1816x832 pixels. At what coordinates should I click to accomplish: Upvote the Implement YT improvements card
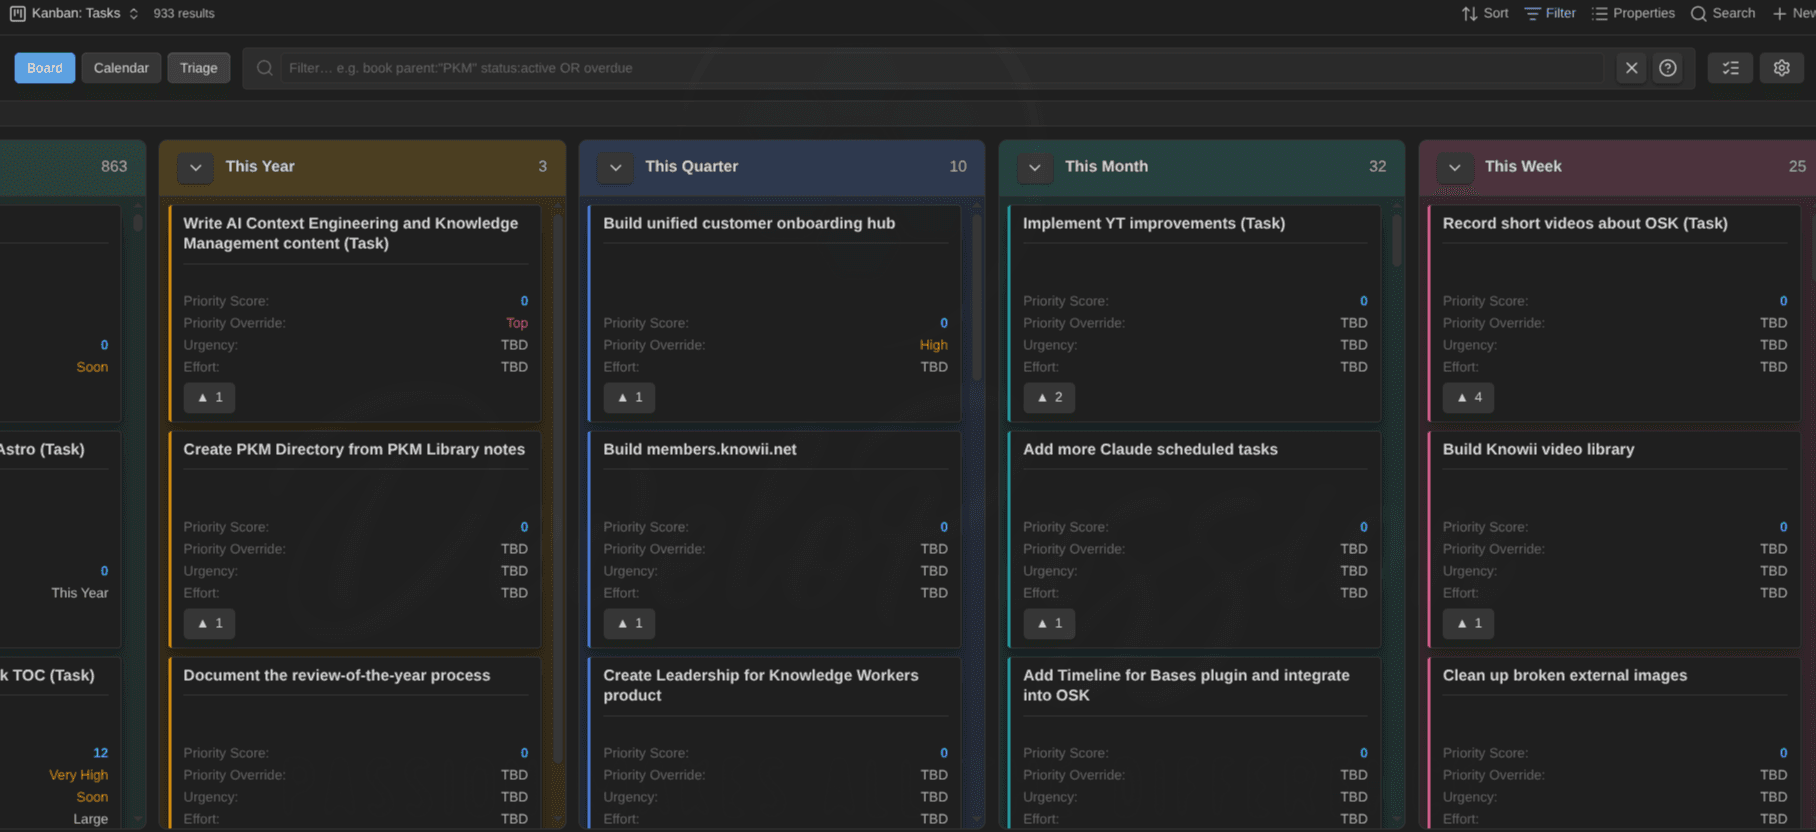tap(1049, 397)
